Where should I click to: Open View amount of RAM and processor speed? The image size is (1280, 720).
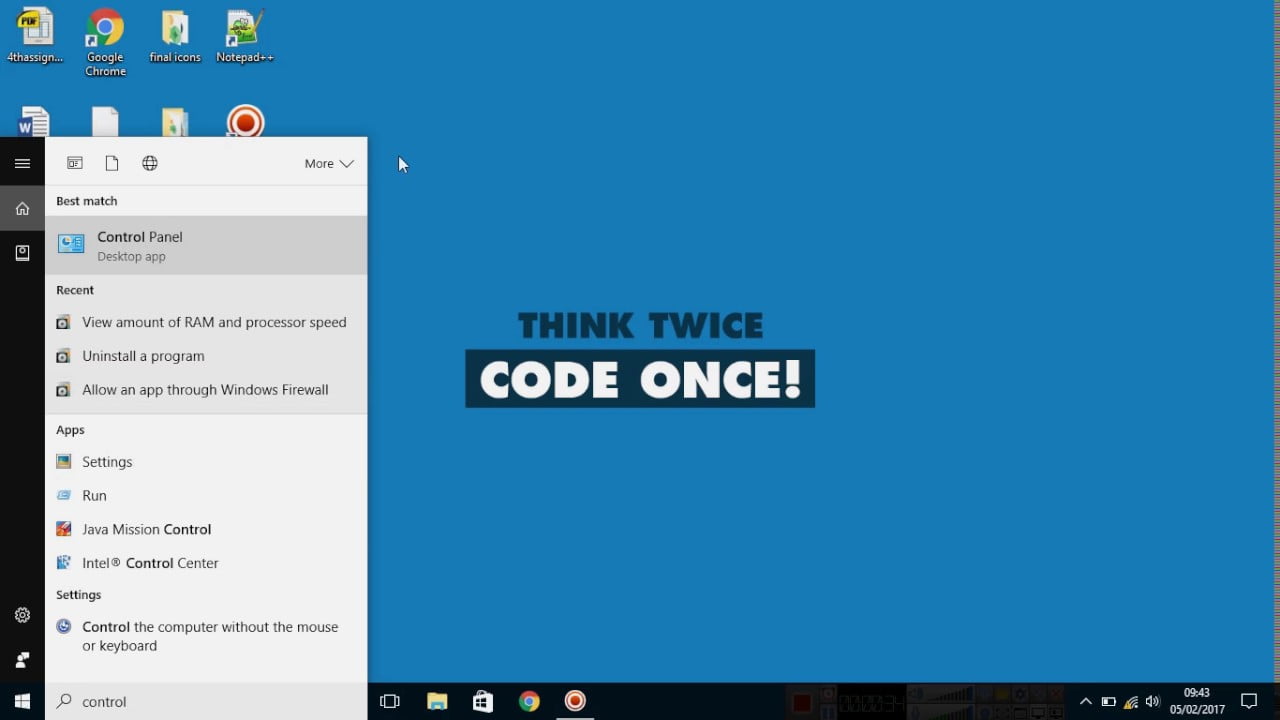click(213, 322)
